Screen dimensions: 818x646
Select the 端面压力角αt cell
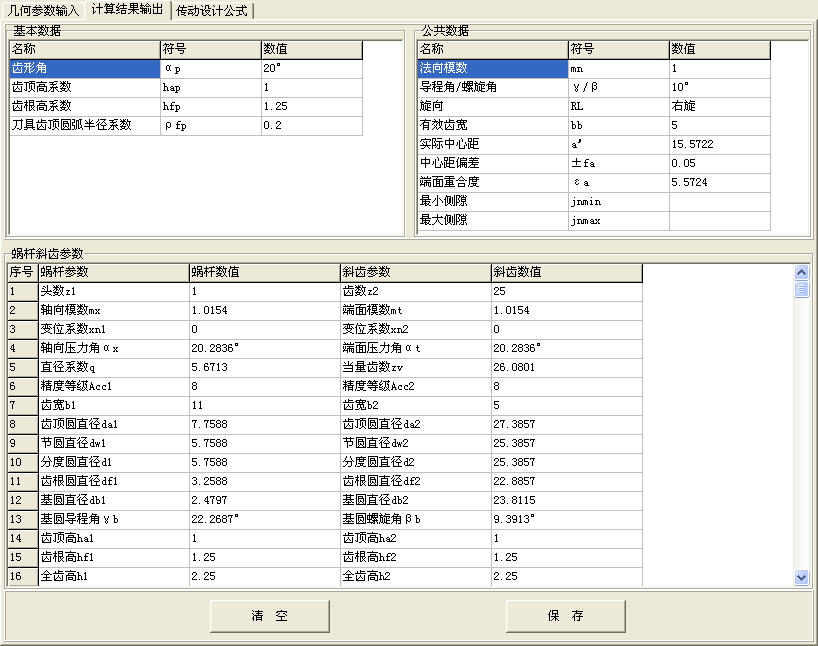(416, 349)
